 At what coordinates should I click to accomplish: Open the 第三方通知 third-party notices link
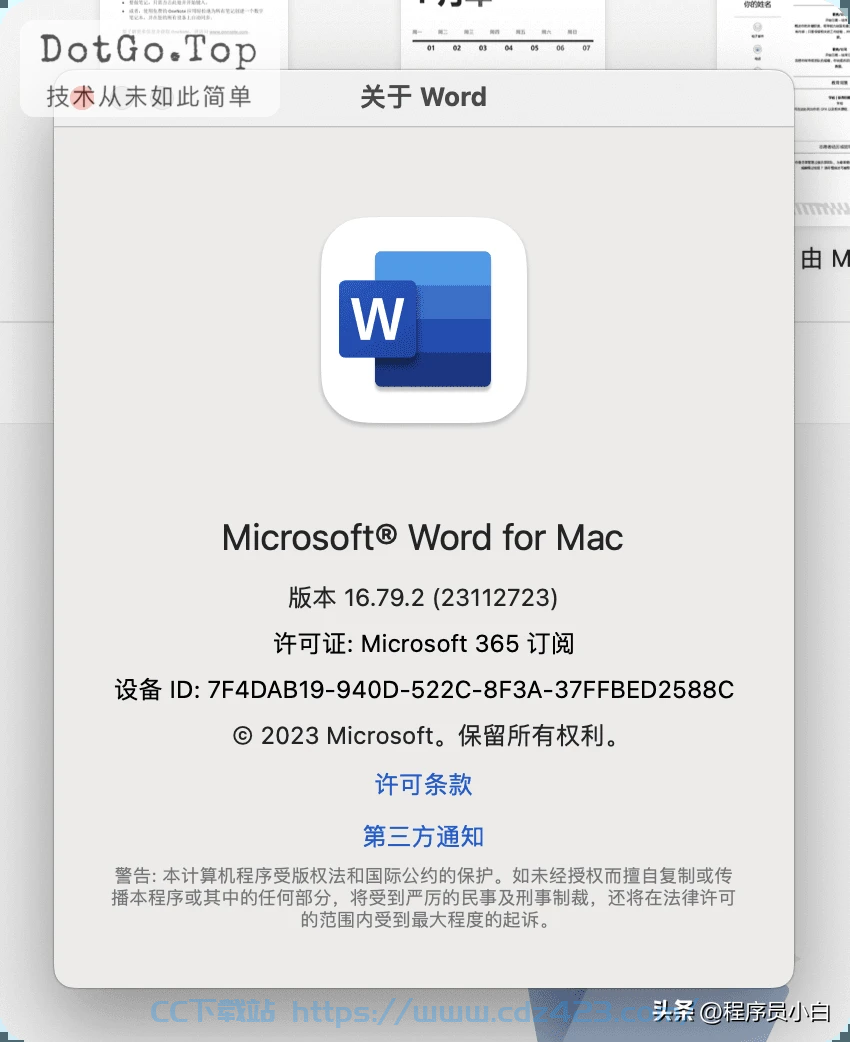[424, 837]
